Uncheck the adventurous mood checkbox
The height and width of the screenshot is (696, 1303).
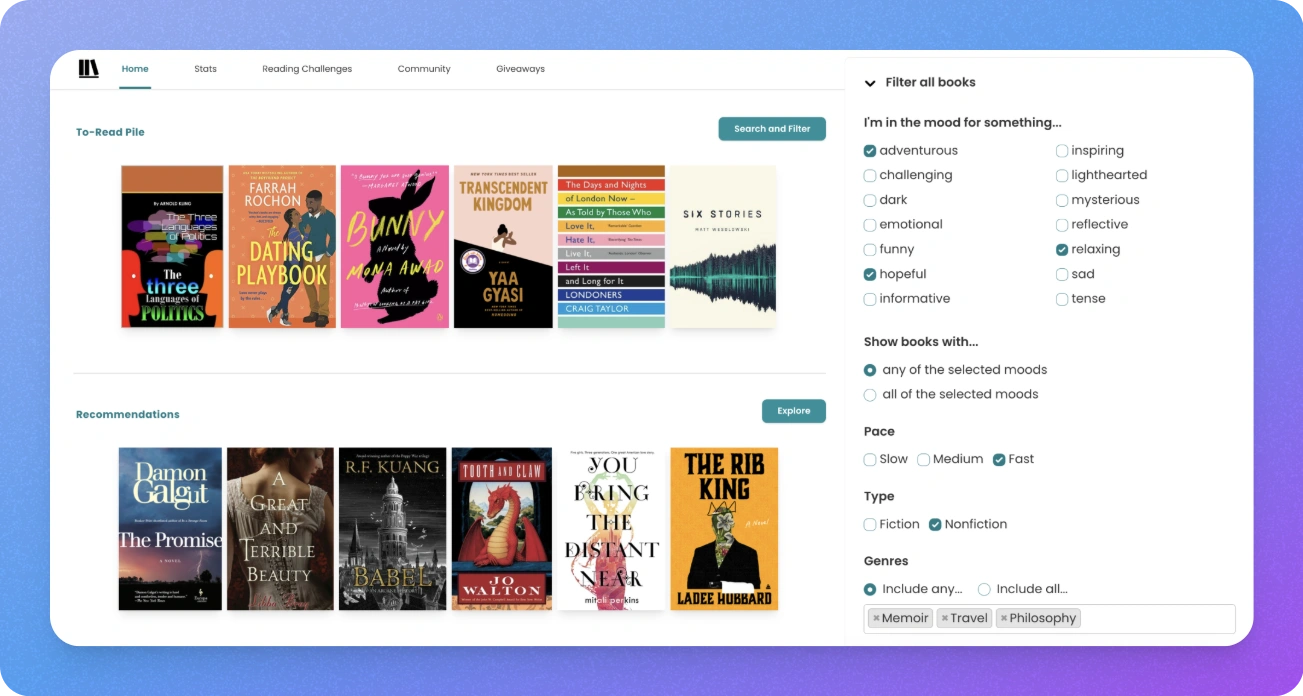pyautogui.click(x=870, y=151)
